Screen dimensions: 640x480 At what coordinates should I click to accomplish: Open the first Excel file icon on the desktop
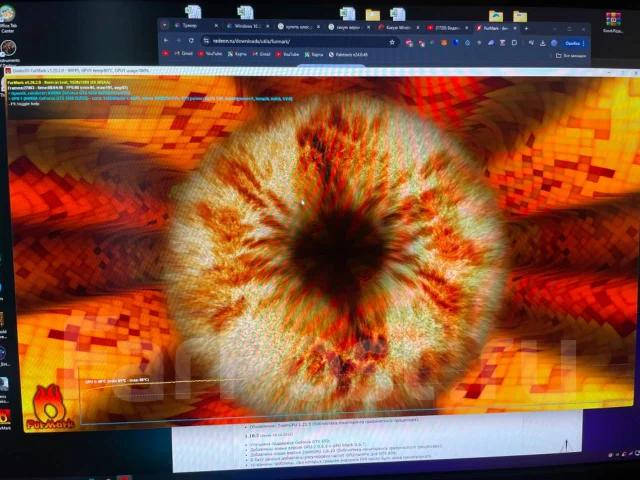click(x=193, y=11)
